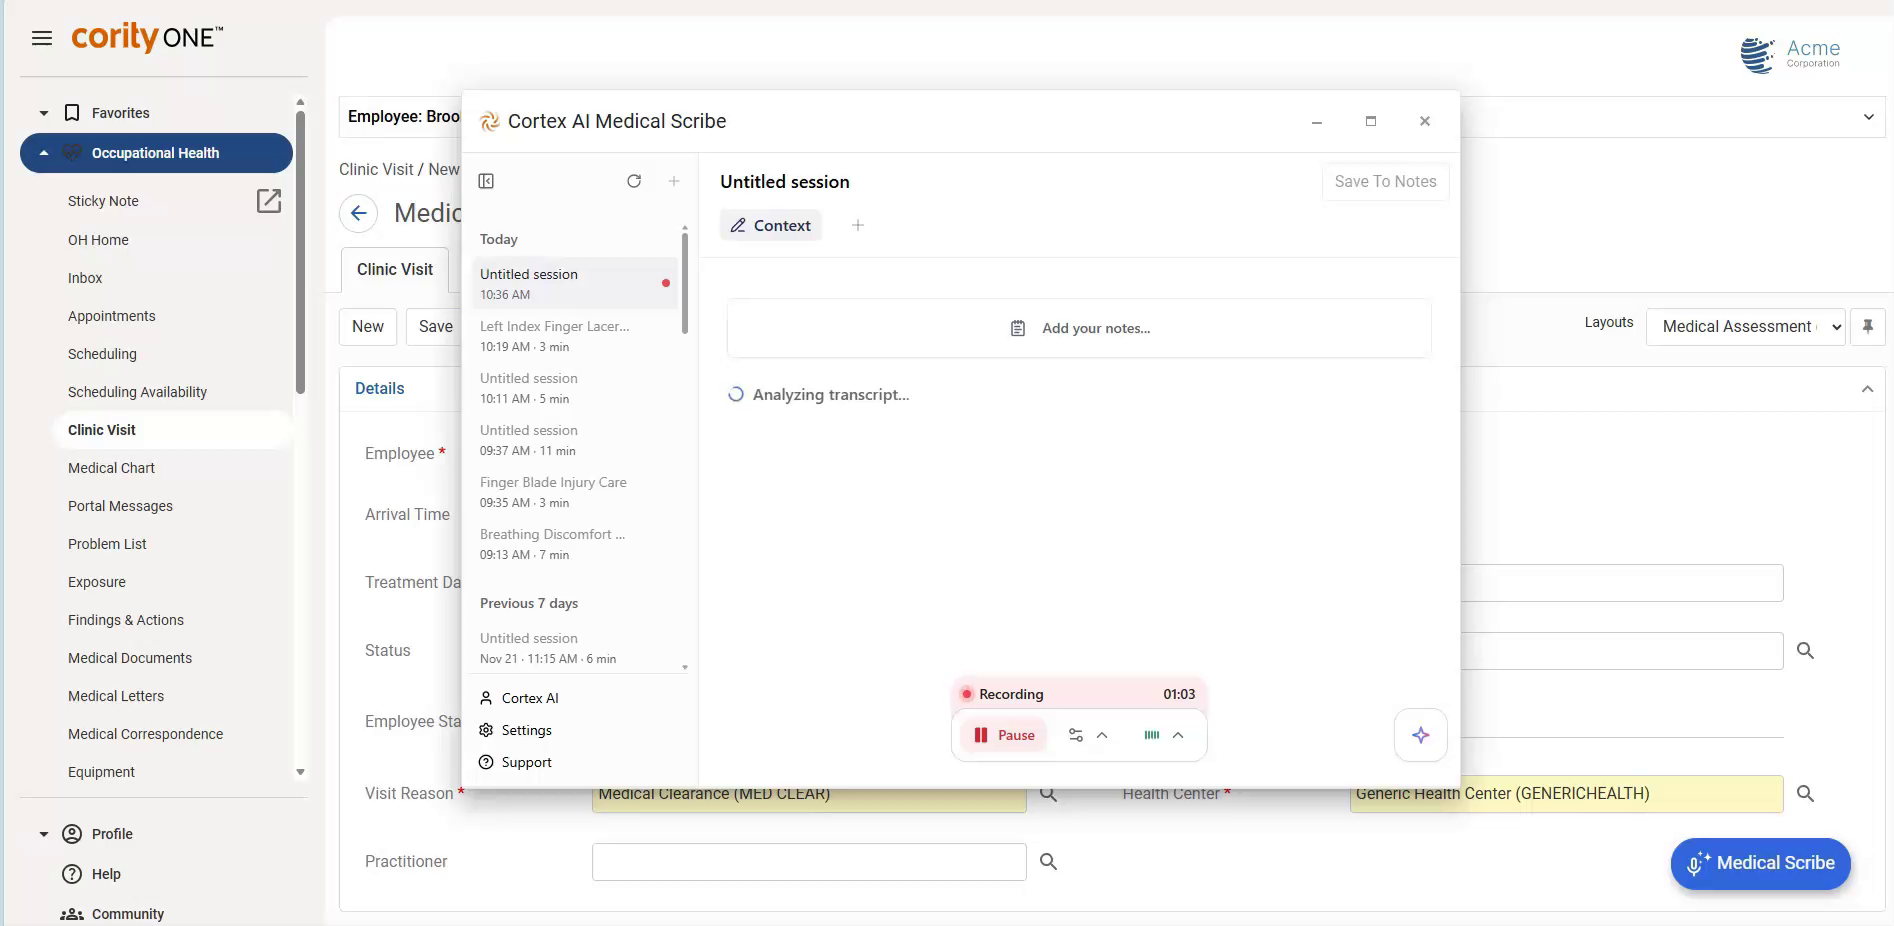Open the hamburger navigation menu
This screenshot has height=926, width=1894.
42,38
